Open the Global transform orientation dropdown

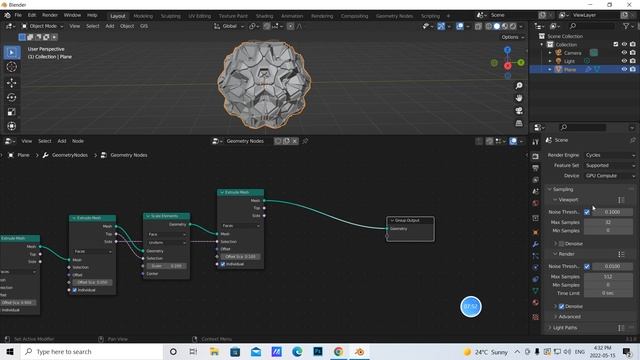point(229,26)
